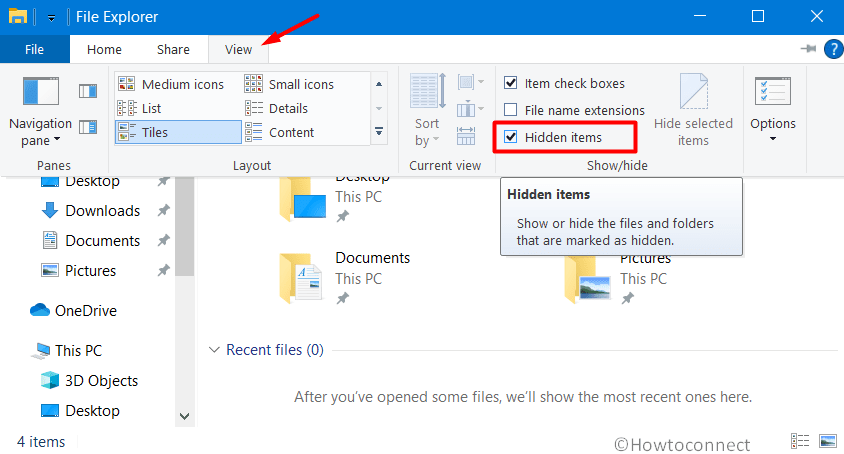
Task: Toggle the Details pane icon
Action: coord(88,127)
